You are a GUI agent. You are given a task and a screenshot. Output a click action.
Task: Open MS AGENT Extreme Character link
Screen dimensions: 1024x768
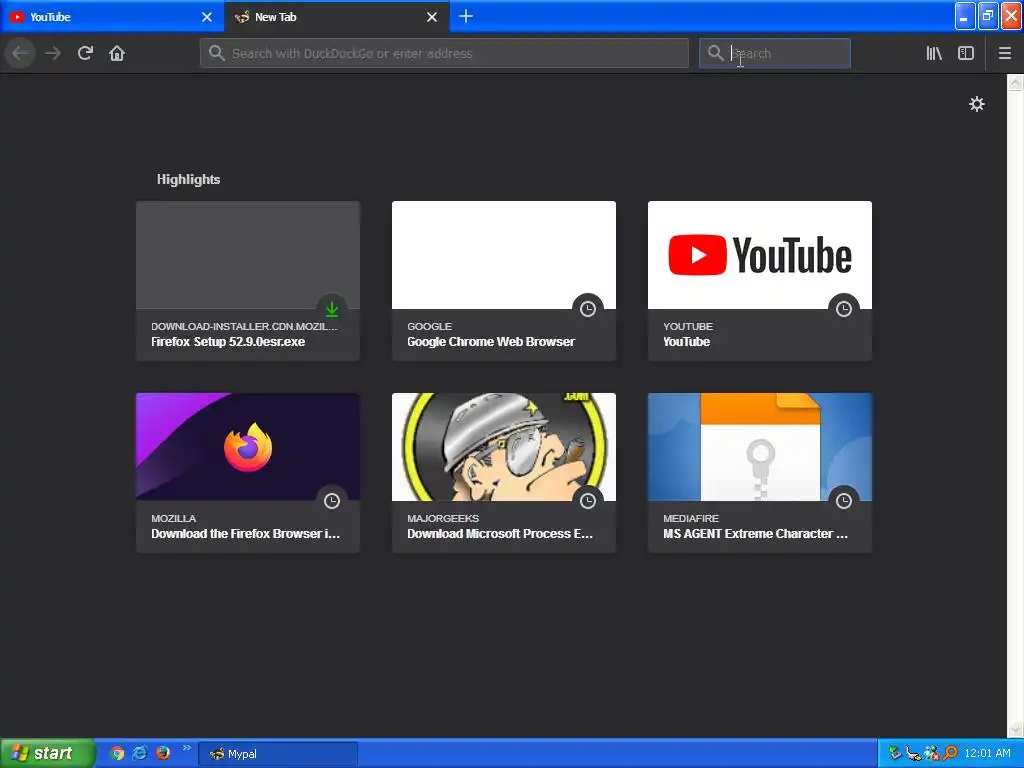(x=756, y=534)
